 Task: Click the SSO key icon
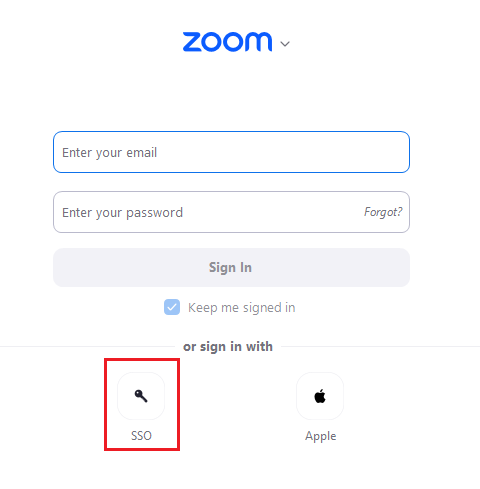point(141,396)
